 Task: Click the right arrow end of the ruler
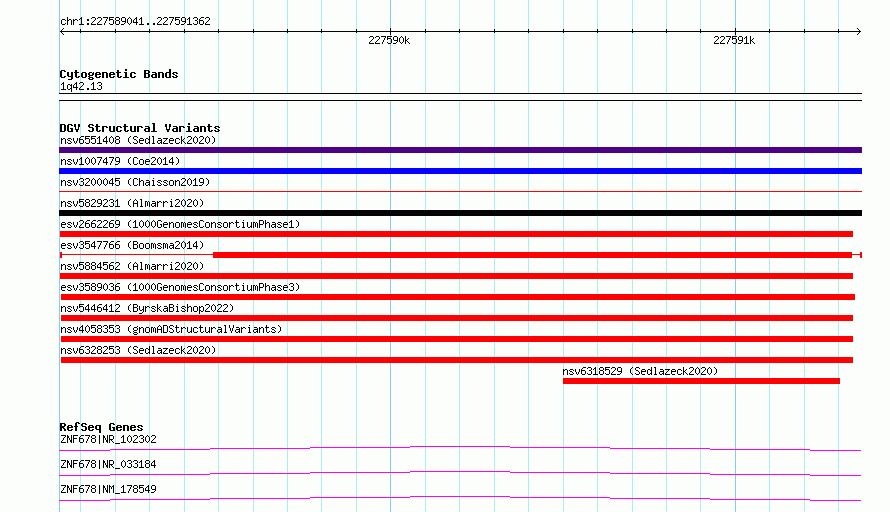tap(858, 31)
